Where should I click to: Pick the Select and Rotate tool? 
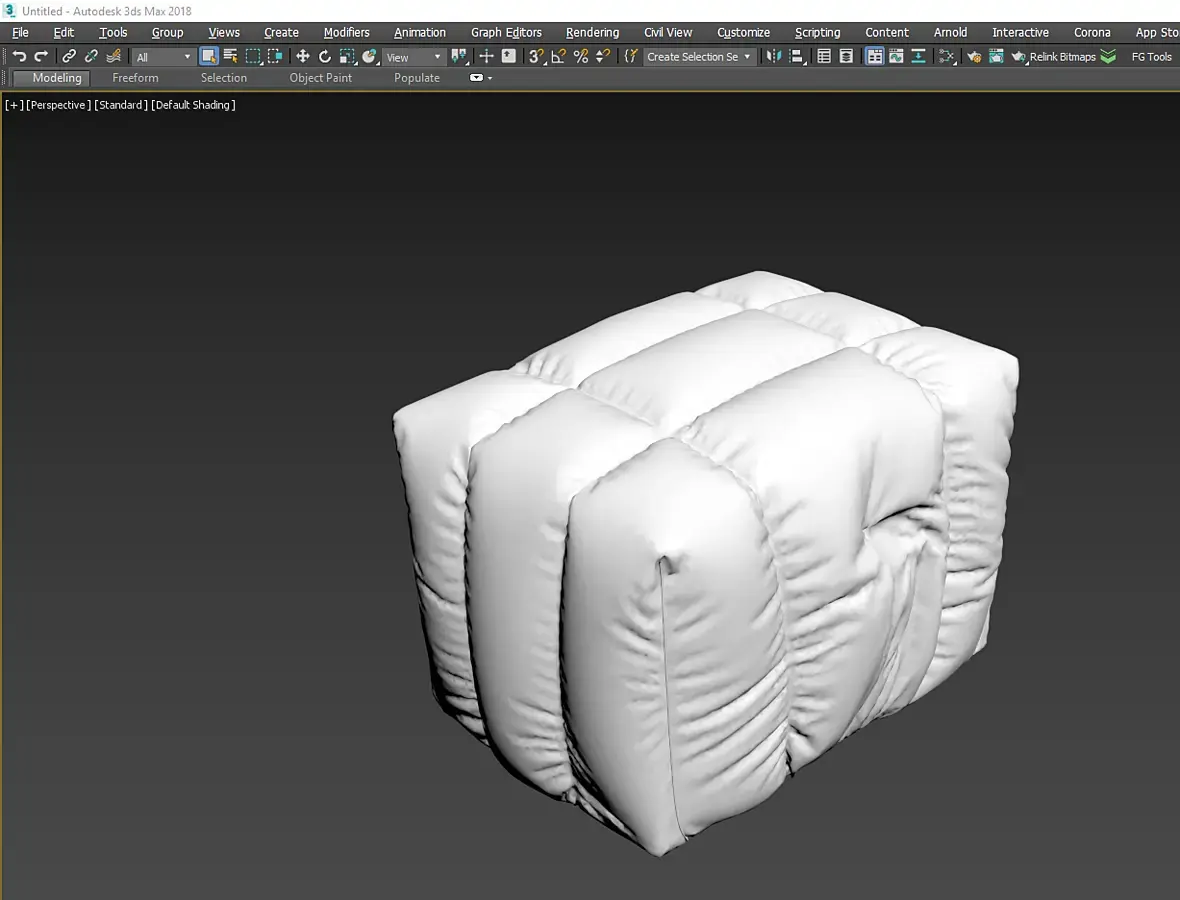pos(325,57)
